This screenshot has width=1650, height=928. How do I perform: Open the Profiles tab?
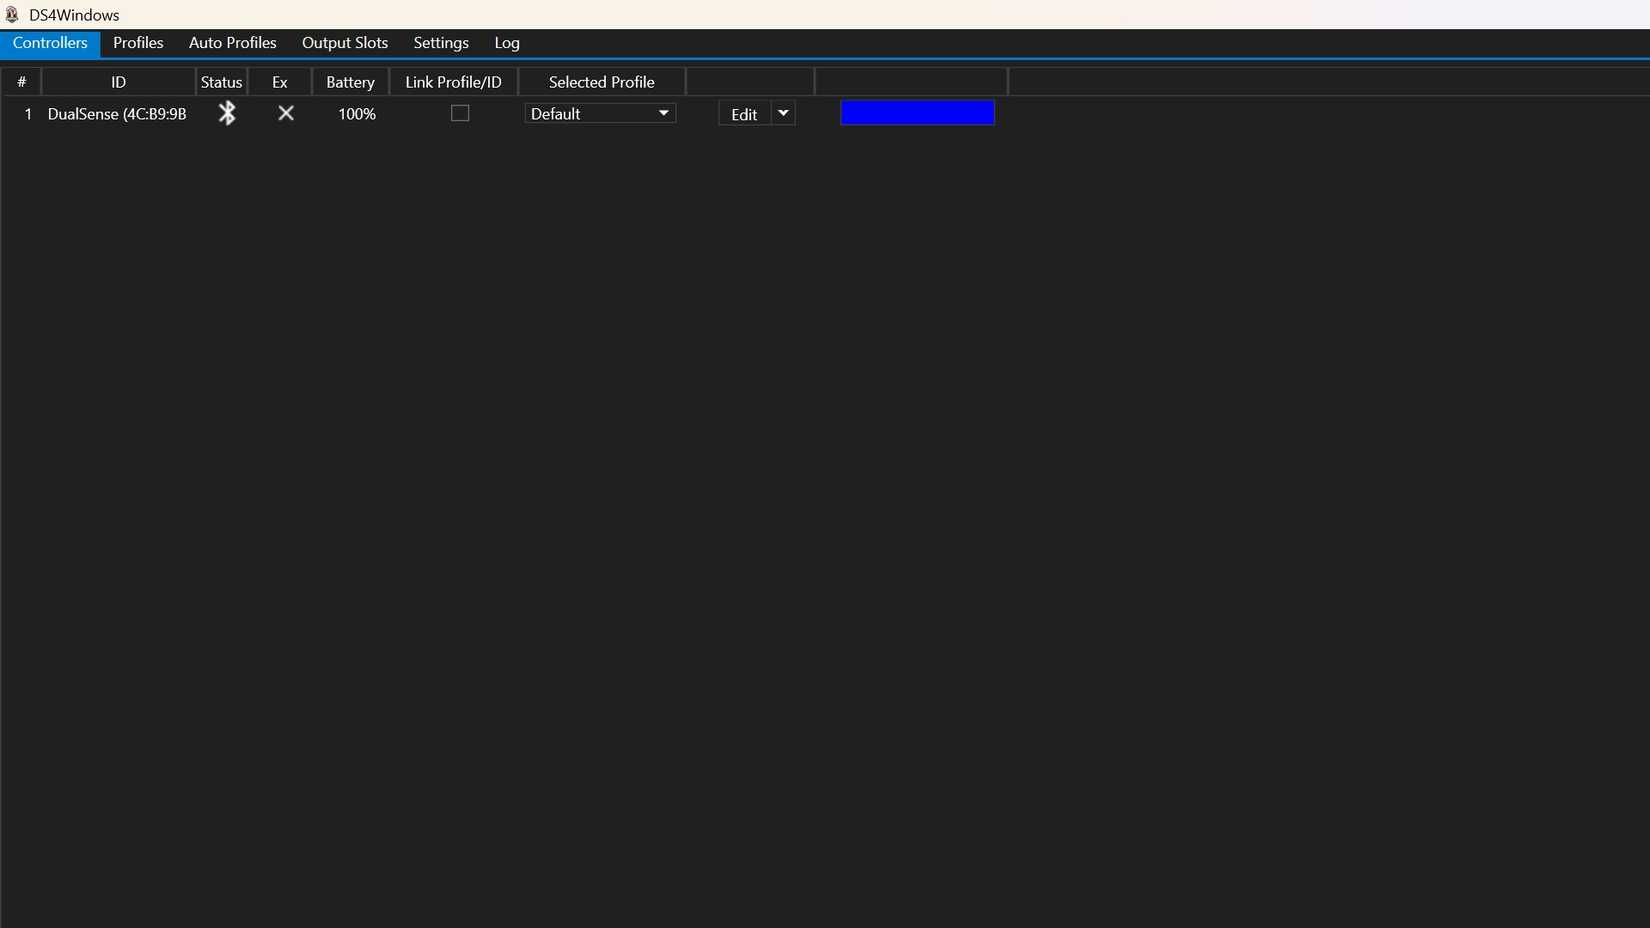(138, 43)
